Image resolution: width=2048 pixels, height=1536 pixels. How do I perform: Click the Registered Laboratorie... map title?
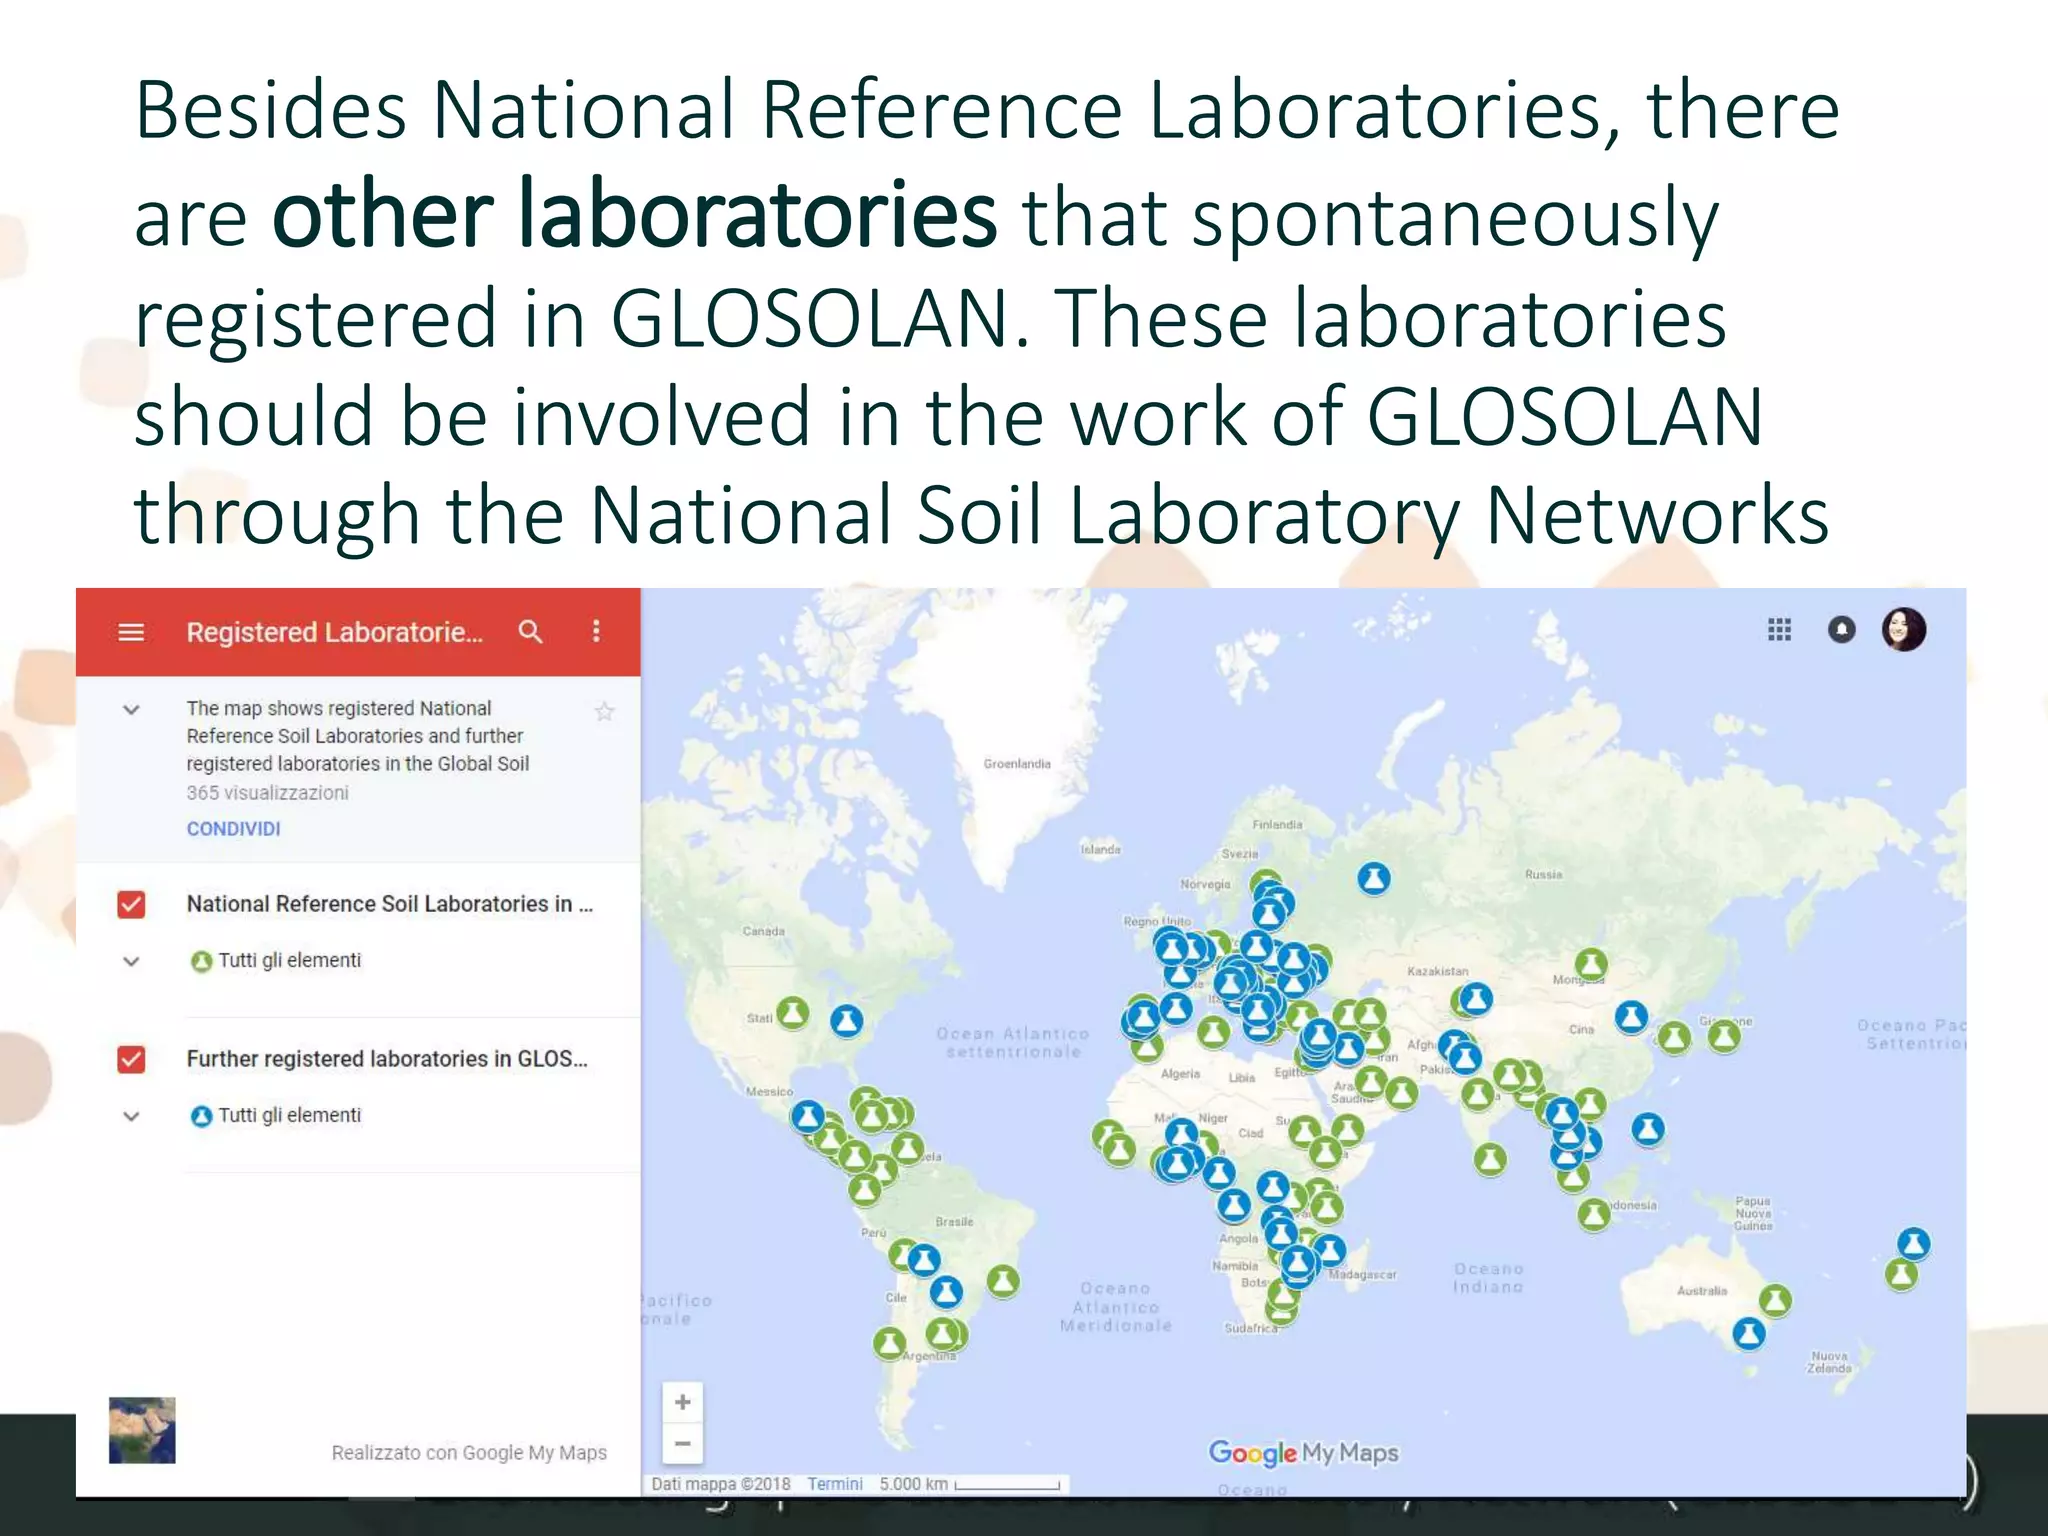pos(334,632)
